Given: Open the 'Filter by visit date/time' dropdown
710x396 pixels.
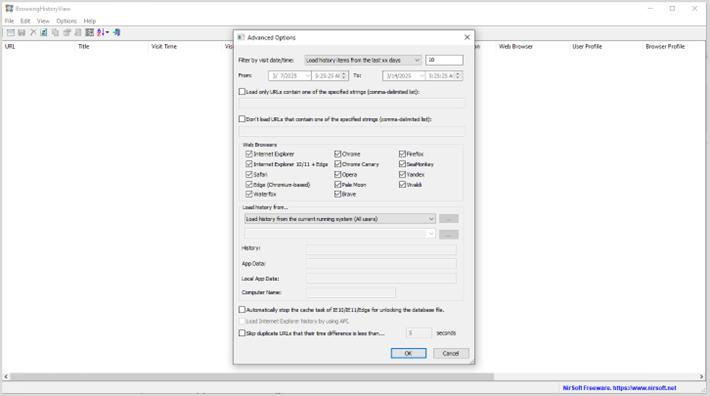Looking at the screenshot, I should (363, 60).
